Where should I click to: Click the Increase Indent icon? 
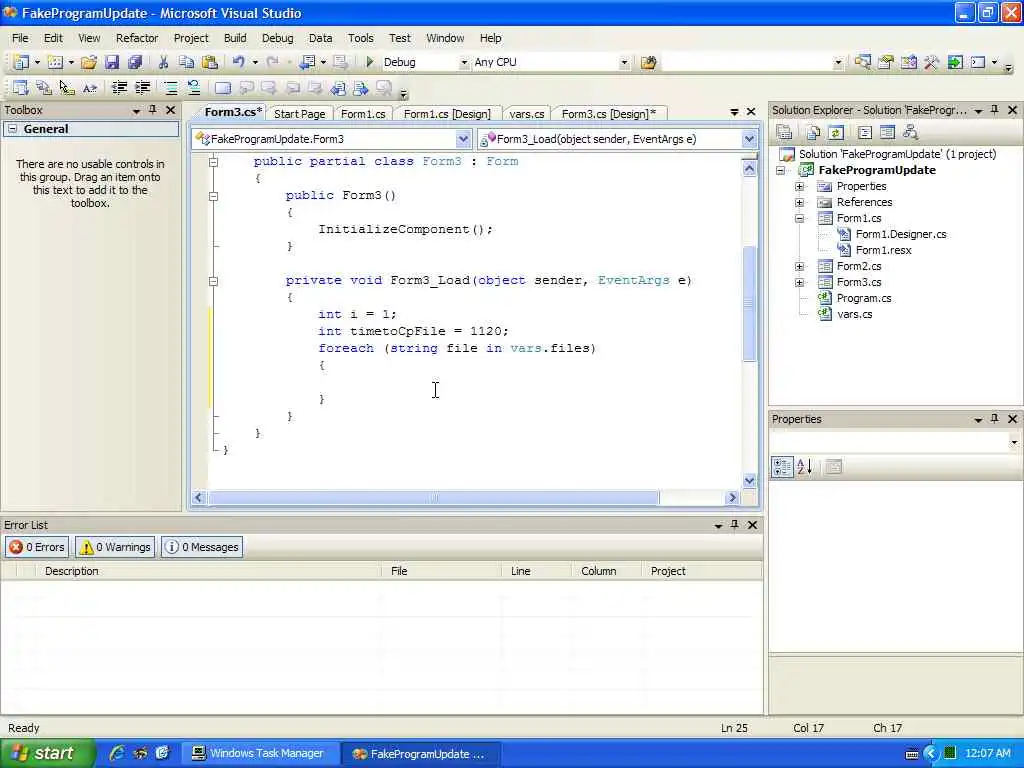(x=142, y=88)
